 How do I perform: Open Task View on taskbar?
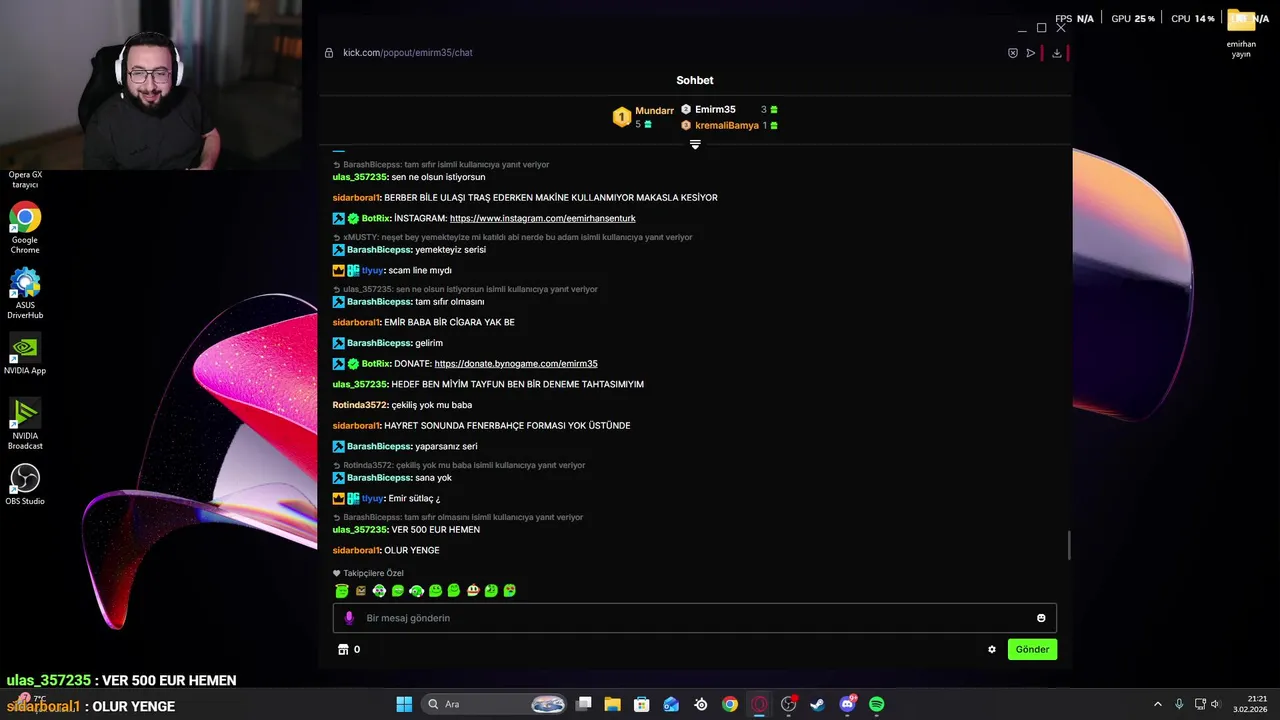coord(584,705)
